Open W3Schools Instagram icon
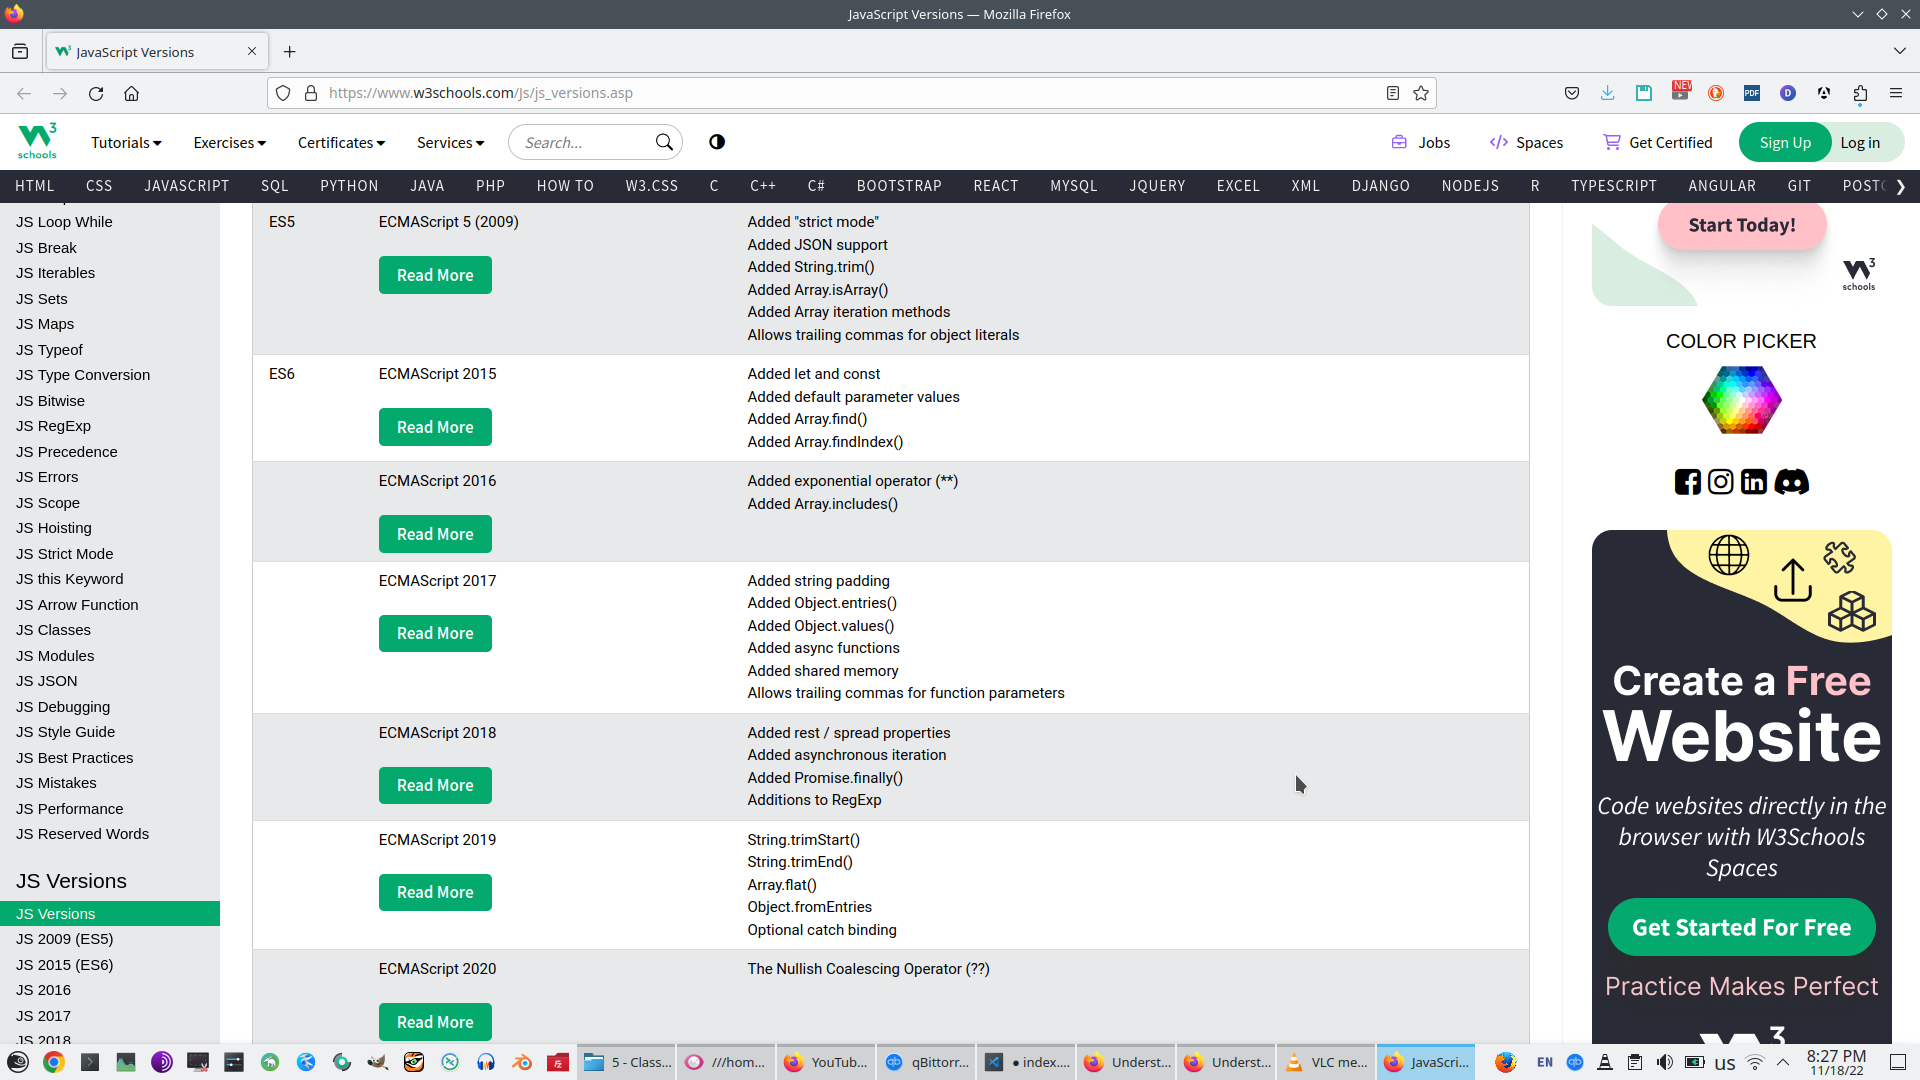 (1720, 482)
